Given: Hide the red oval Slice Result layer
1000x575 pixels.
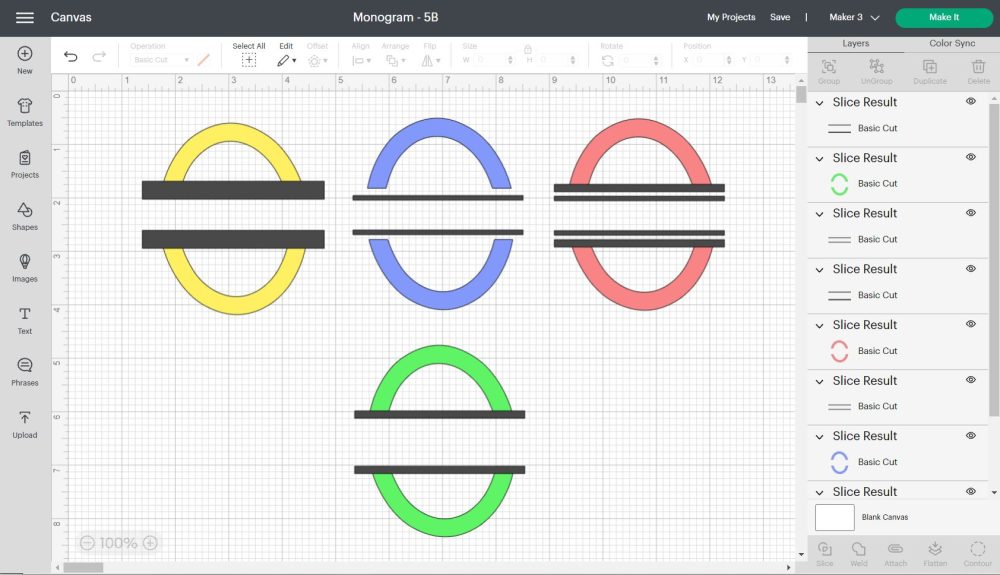Looking at the screenshot, I should coord(971,325).
